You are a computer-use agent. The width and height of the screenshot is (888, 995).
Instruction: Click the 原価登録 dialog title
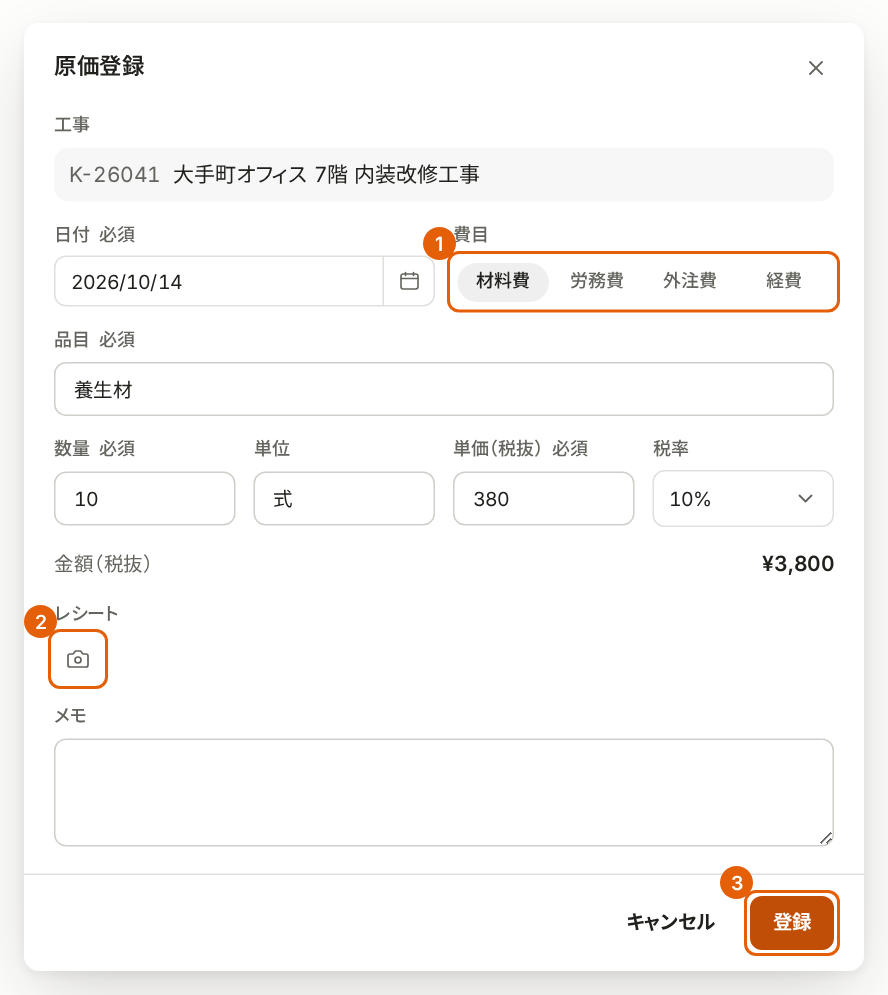coord(100,66)
